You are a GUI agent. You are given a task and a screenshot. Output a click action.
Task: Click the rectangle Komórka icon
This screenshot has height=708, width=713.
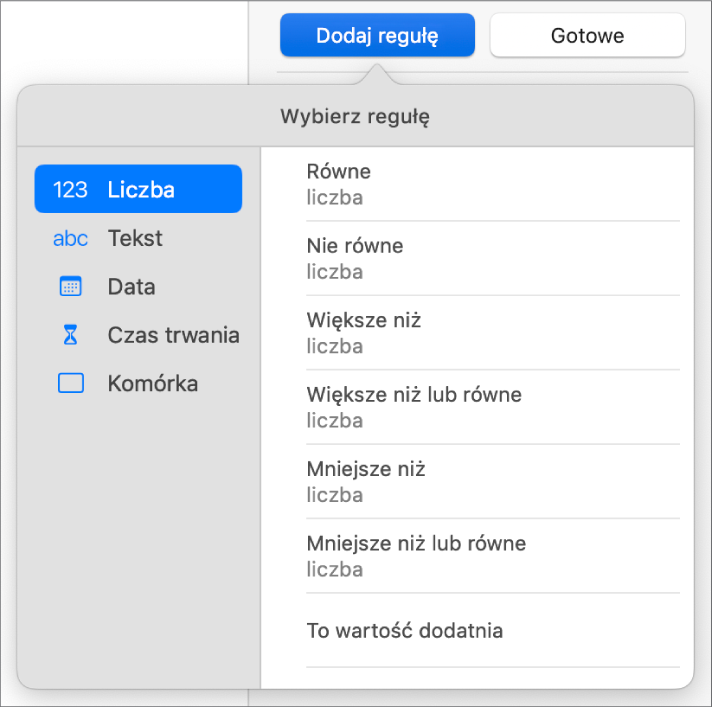click(x=70, y=383)
